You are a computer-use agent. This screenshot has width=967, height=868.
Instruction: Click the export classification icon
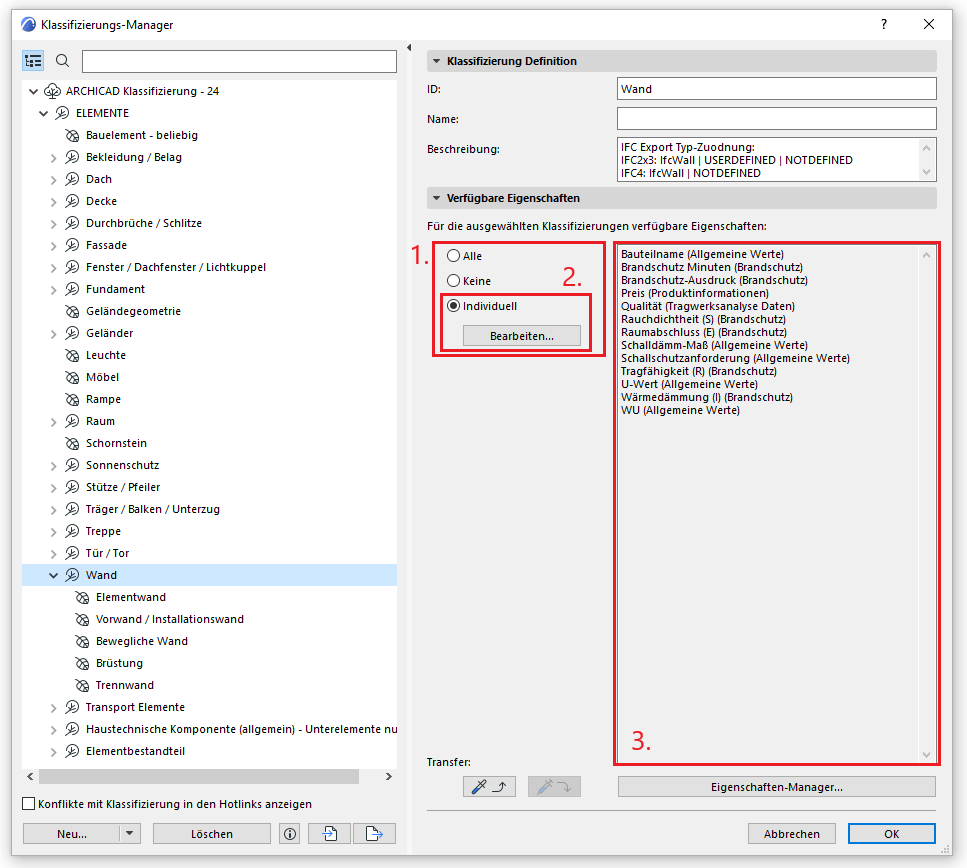[x=375, y=833]
